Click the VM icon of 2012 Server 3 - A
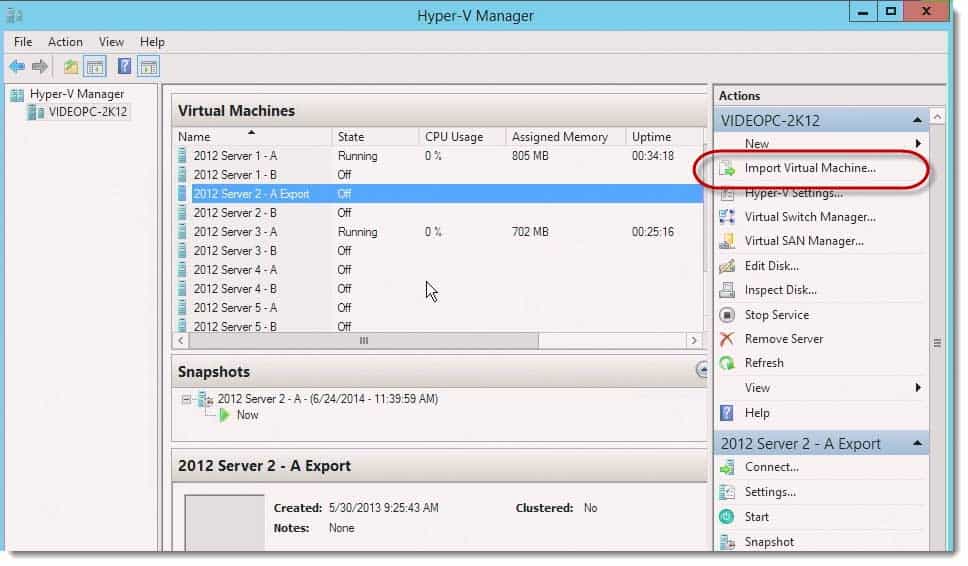Viewport: 968px width, 566px height. coord(182,231)
